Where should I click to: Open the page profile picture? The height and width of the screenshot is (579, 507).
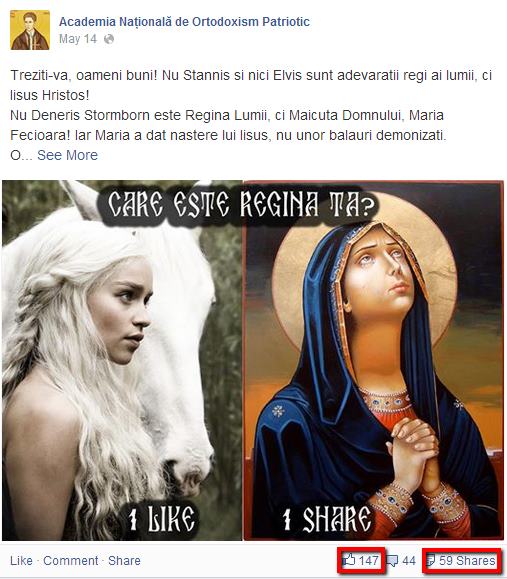click(30, 30)
